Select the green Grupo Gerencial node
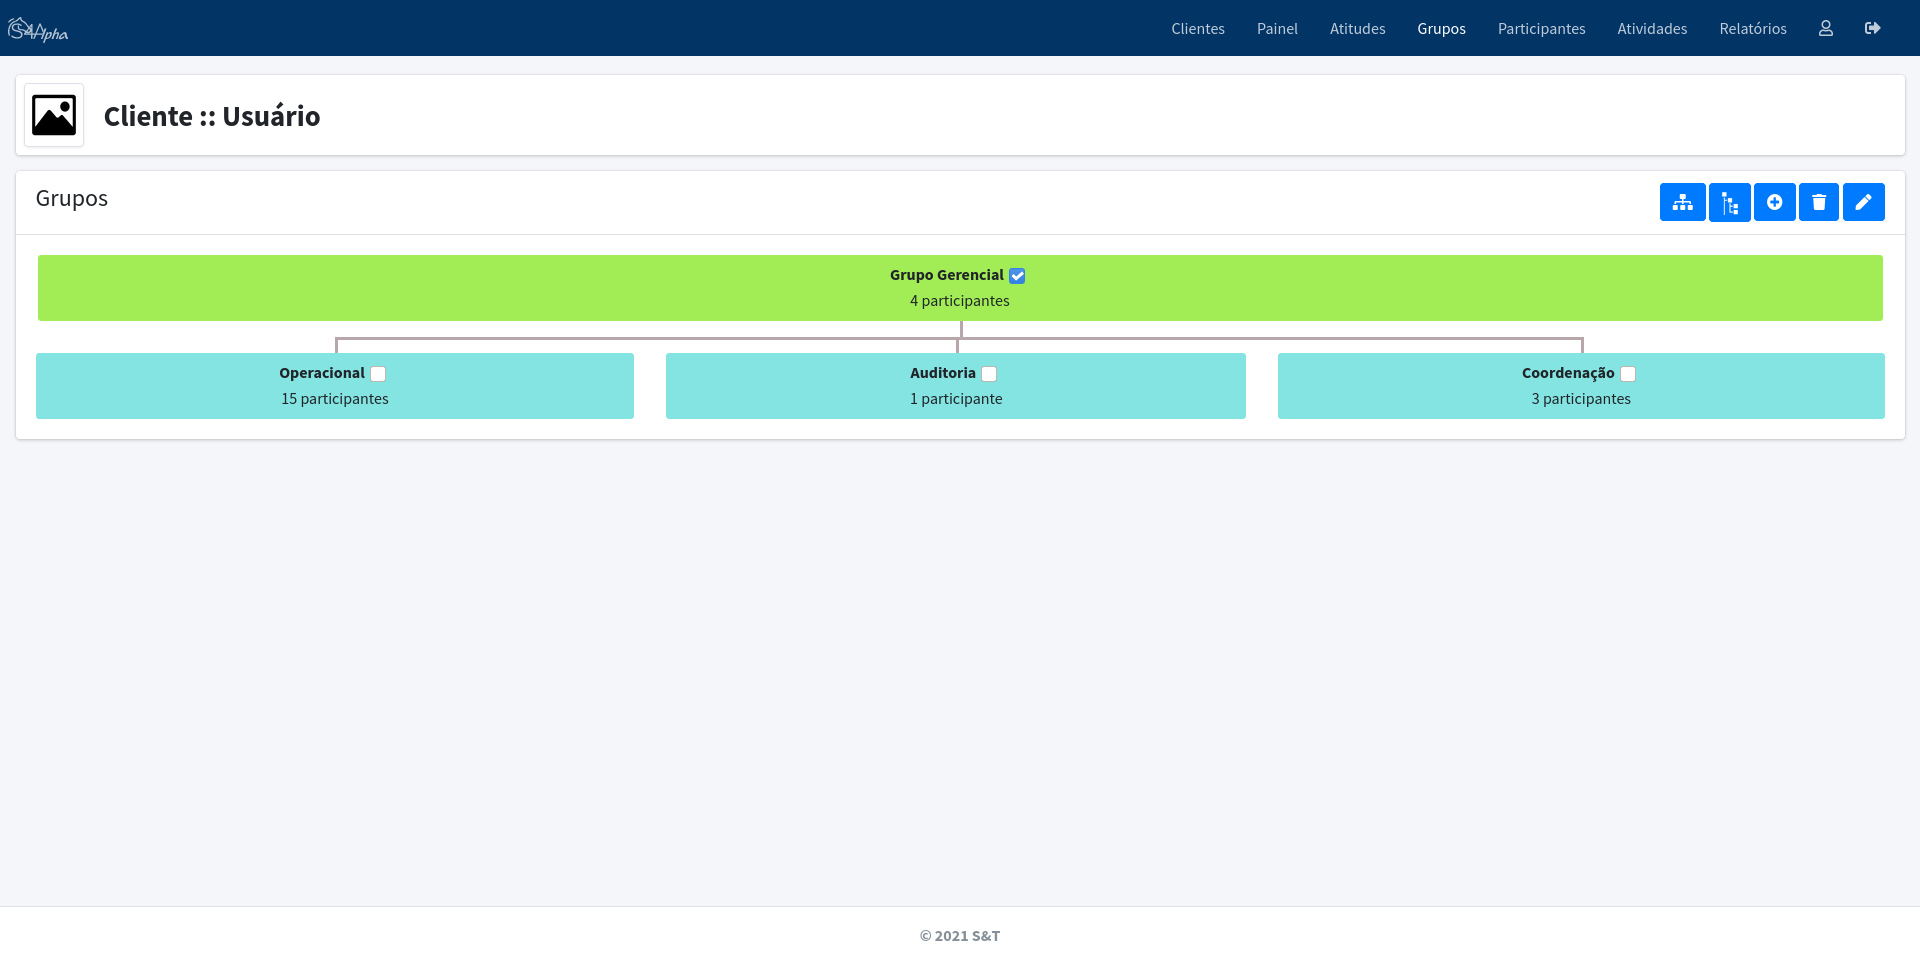Viewport: 1920px width, 979px height. pos(600,288)
